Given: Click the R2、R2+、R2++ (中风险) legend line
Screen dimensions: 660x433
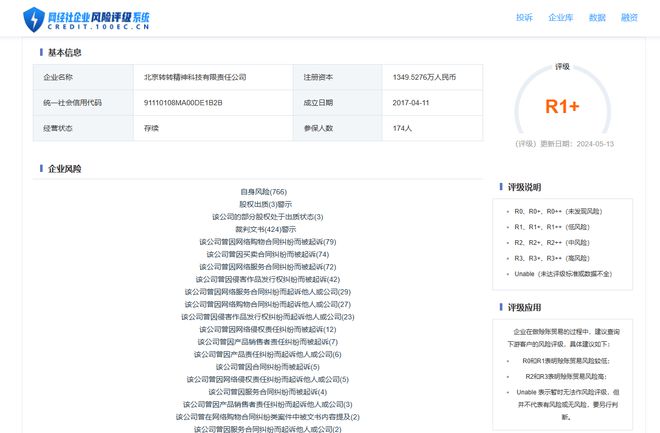Looking at the screenshot, I should (x=552, y=243).
